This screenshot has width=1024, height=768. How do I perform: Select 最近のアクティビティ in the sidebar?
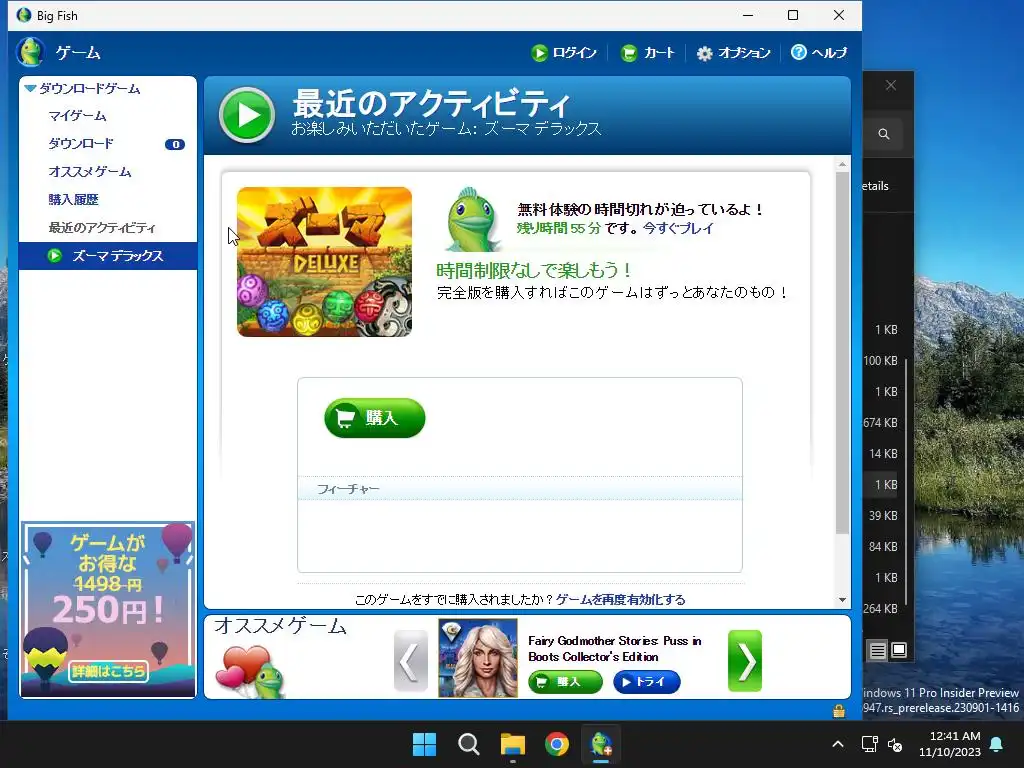click(x=102, y=228)
